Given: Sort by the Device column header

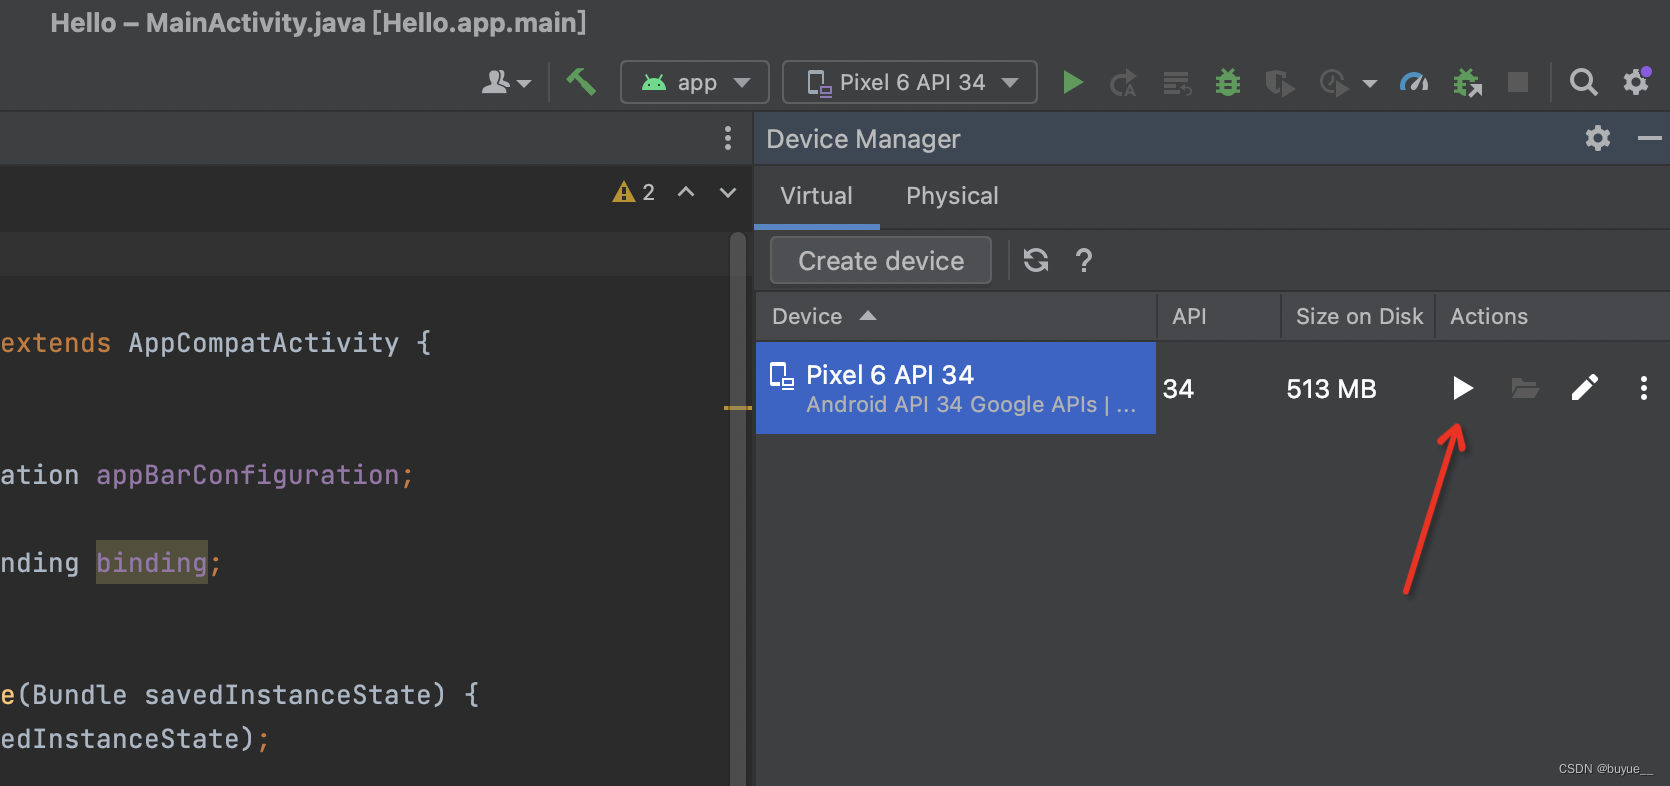Looking at the screenshot, I should pos(956,316).
